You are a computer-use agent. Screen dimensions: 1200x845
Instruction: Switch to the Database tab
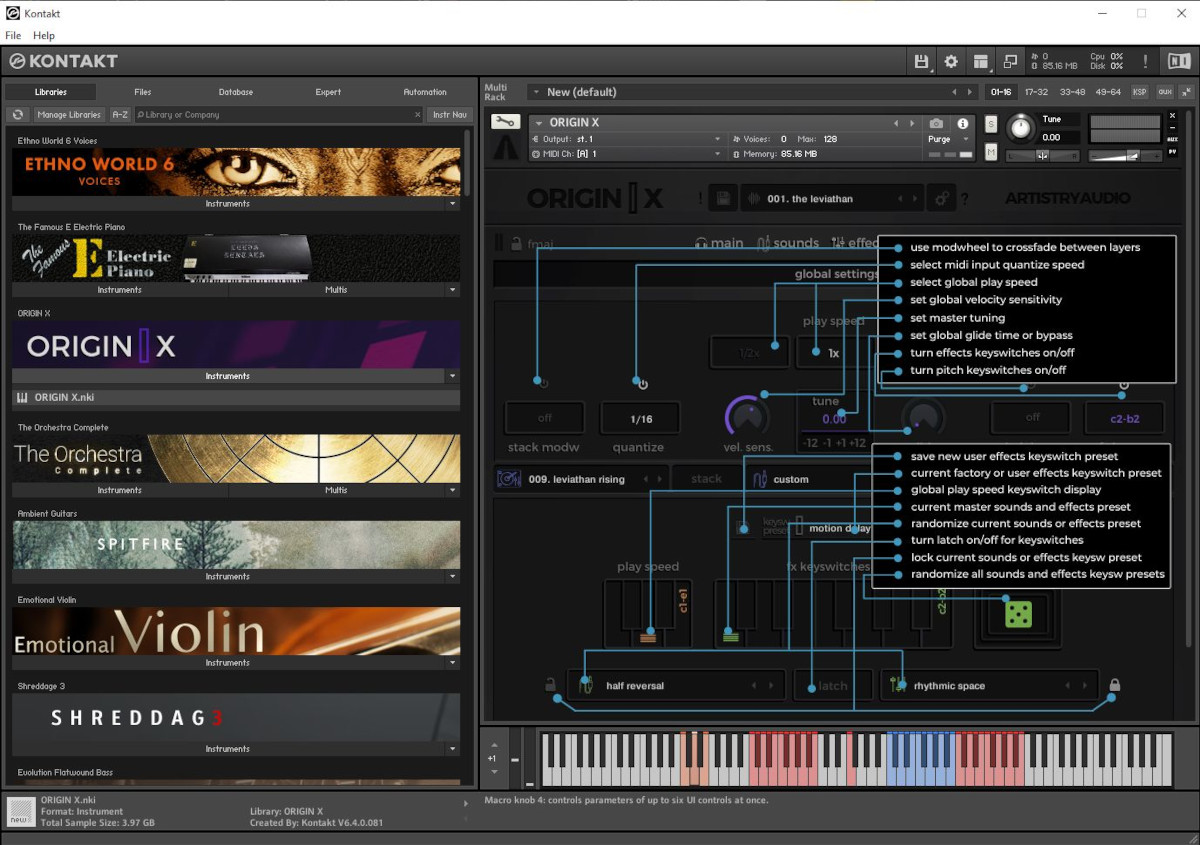point(236,92)
